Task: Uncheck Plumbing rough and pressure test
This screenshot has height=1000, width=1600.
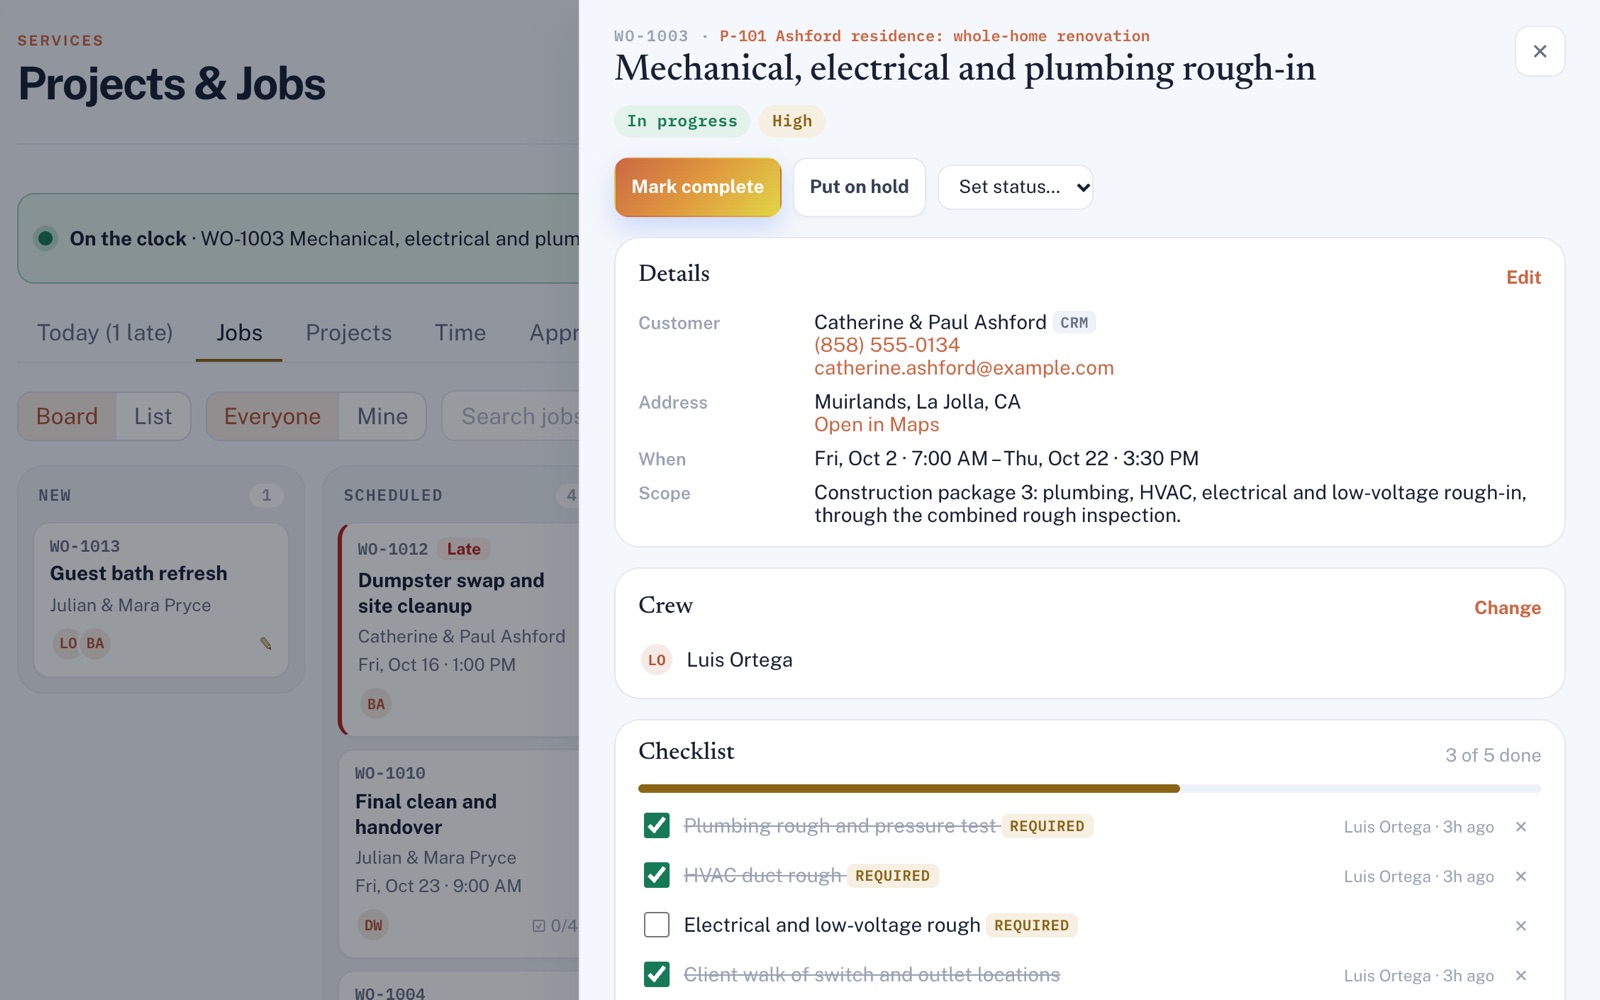Action: point(657,826)
